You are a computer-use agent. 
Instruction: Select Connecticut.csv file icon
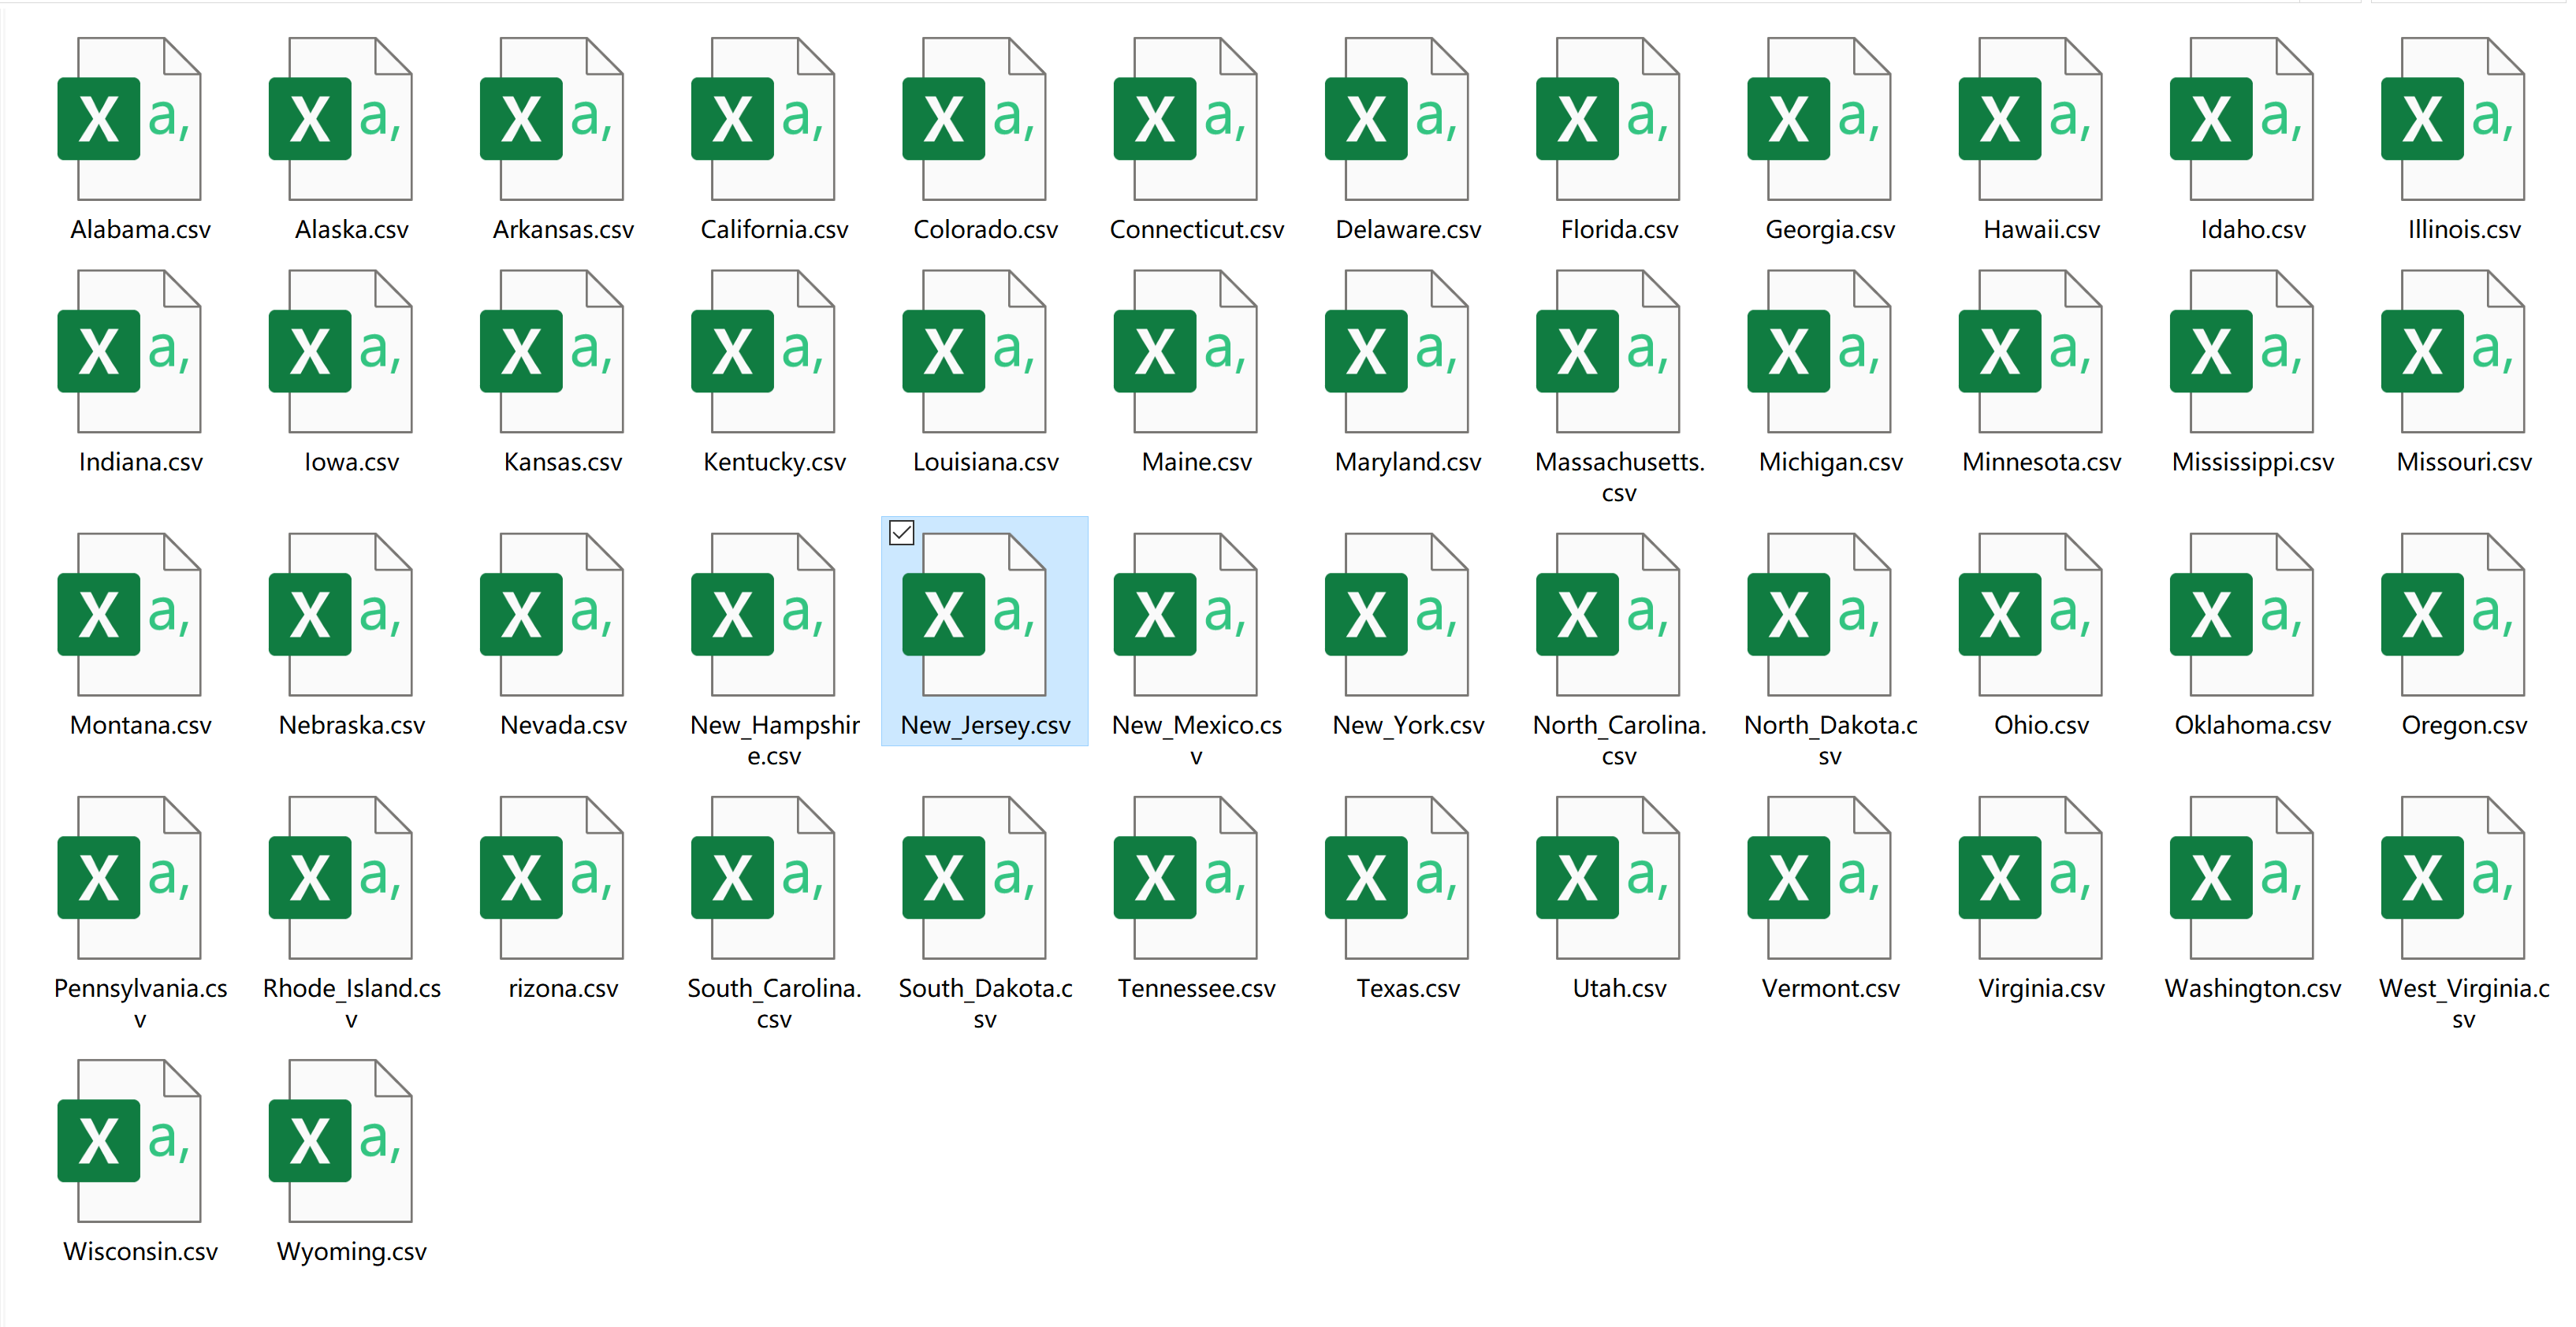point(1186,119)
